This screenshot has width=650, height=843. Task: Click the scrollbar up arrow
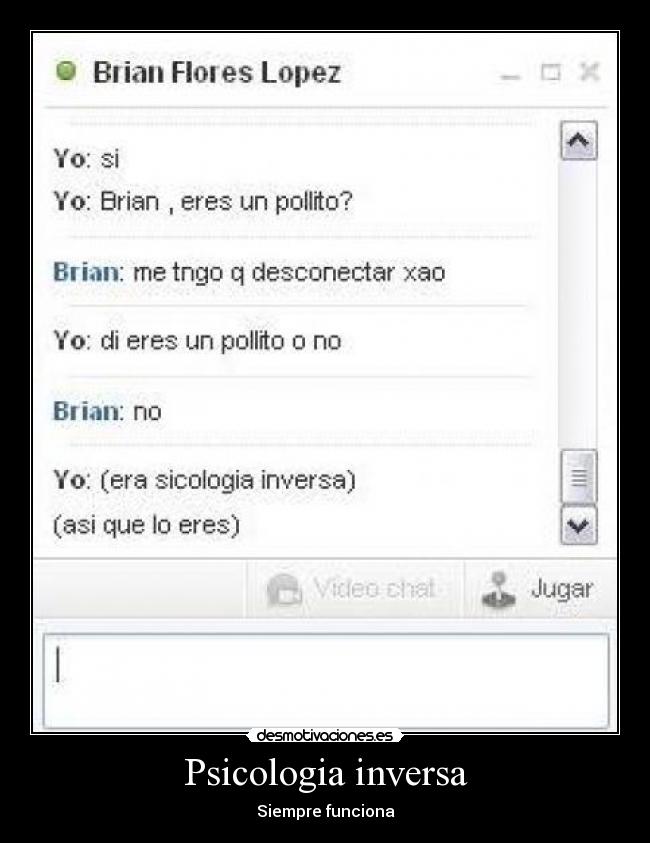[x=578, y=141]
